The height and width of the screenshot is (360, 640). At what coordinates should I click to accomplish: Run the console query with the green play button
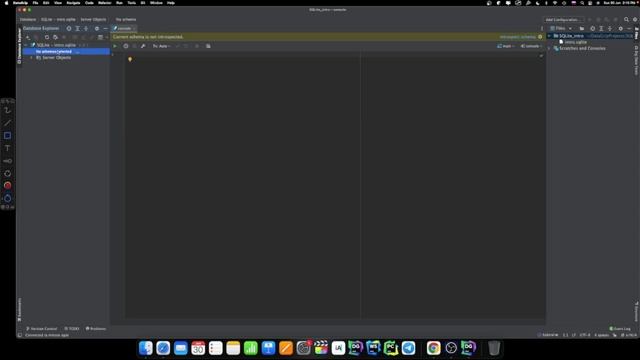(x=115, y=46)
